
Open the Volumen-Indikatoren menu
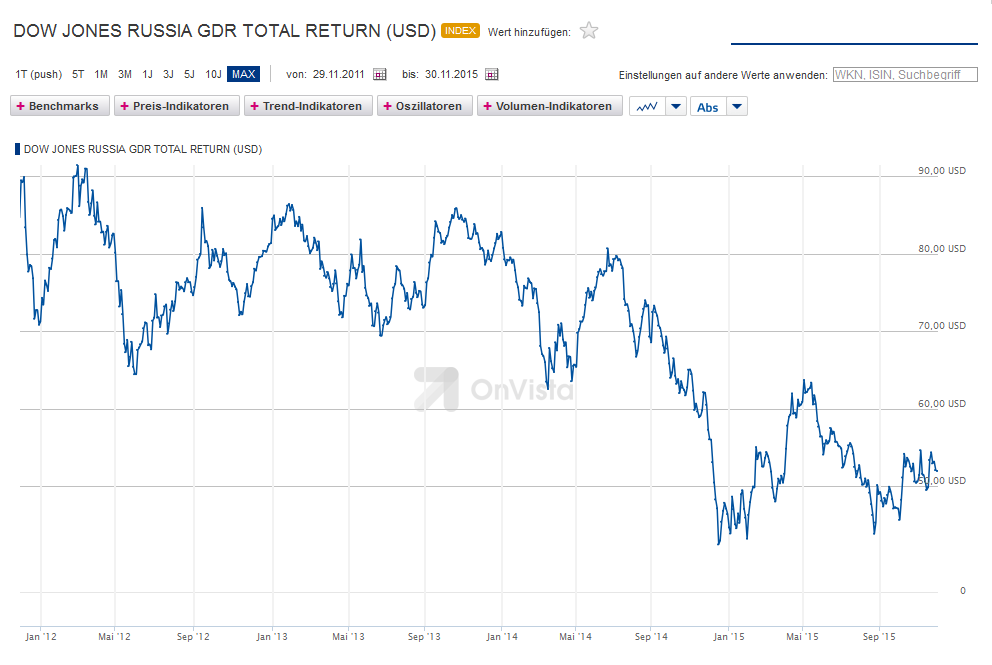549,106
